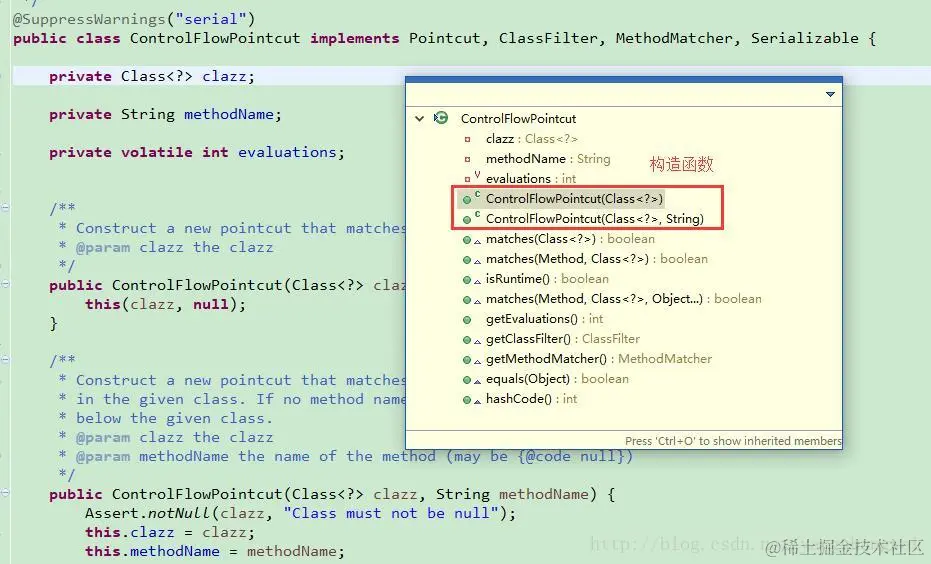Click the 'this(clazz, null);' statement
The image size is (931, 564).
[165, 305]
